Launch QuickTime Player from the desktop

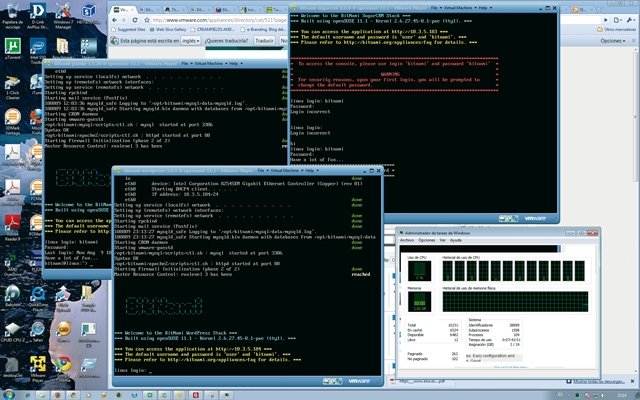(38, 299)
